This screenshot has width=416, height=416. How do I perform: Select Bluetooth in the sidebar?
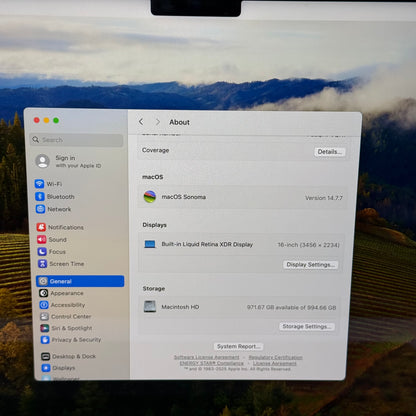point(55,197)
